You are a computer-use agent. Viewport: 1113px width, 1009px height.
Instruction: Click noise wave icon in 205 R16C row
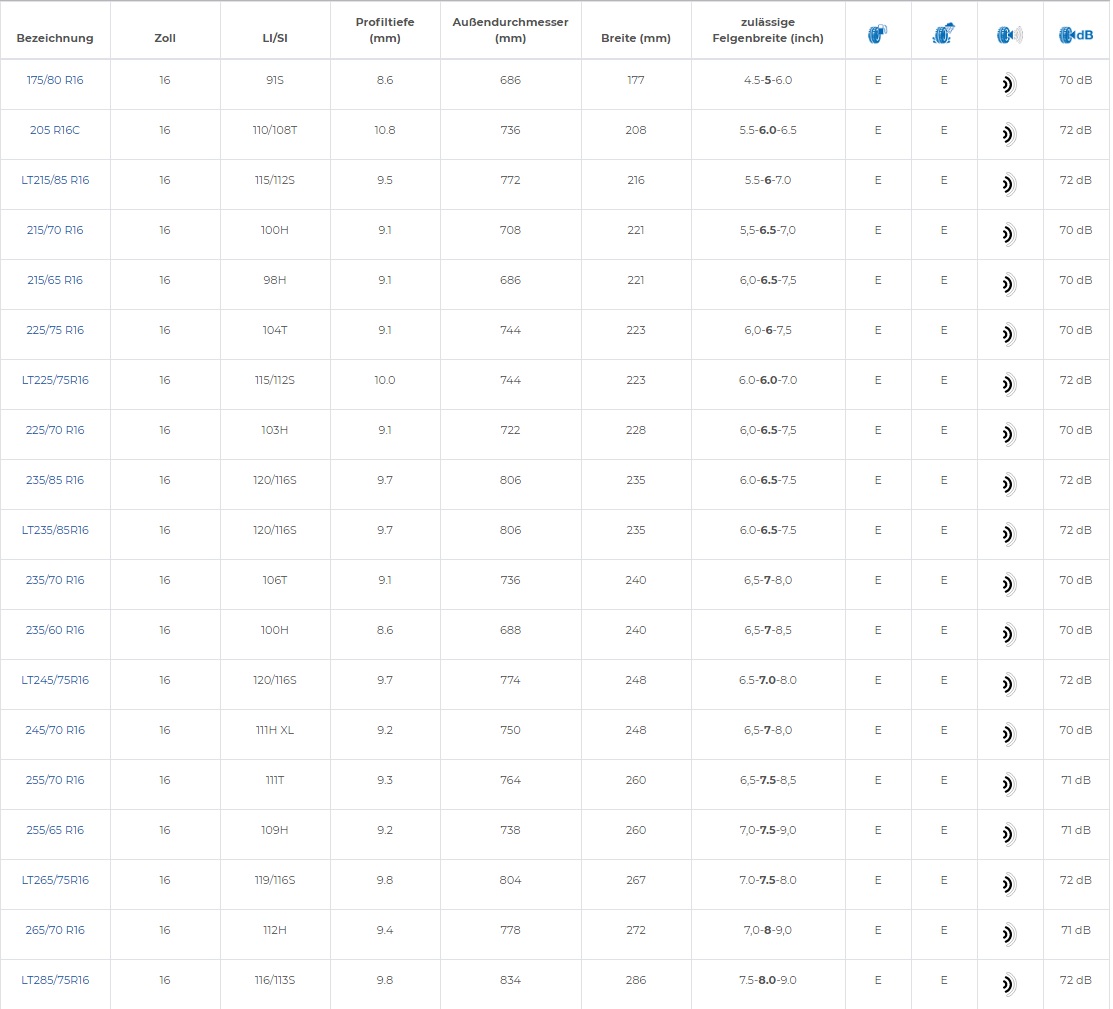click(1009, 134)
